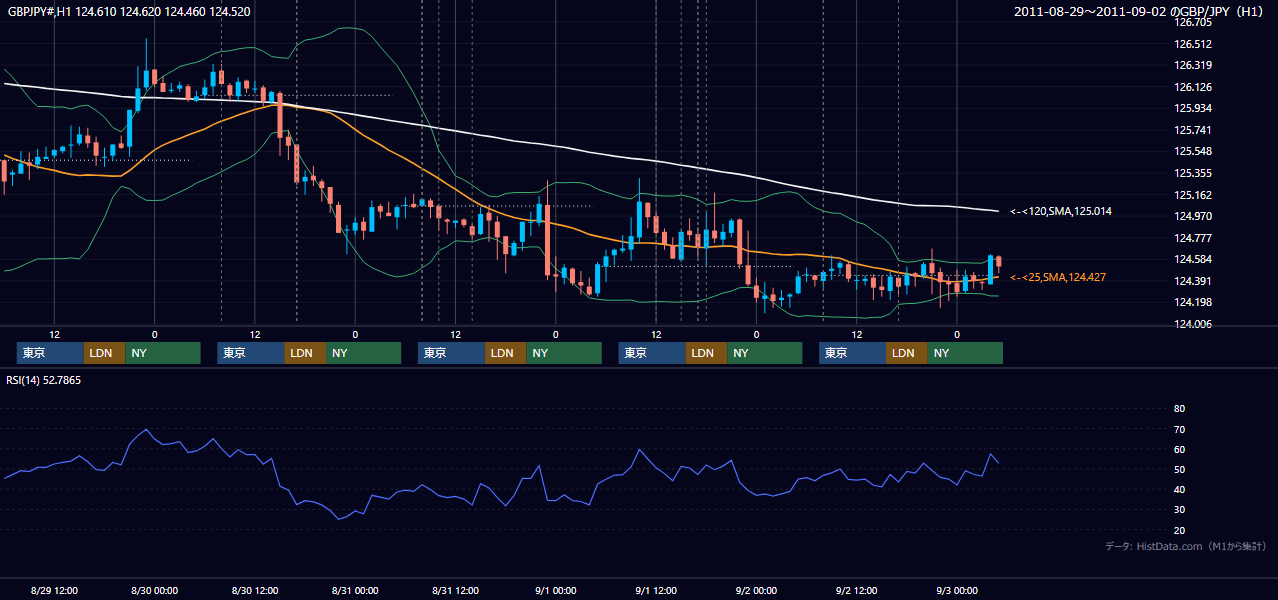The width and height of the screenshot is (1278, 600).
Task: Click price axis value 125.741
Action: click(x=1192, y=130)
